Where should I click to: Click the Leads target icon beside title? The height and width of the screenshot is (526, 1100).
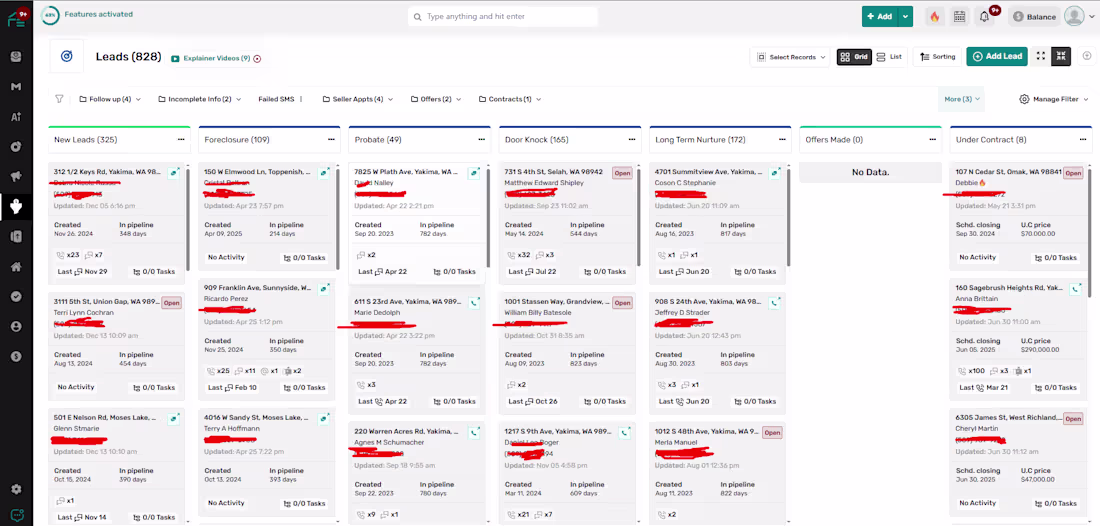67,56
